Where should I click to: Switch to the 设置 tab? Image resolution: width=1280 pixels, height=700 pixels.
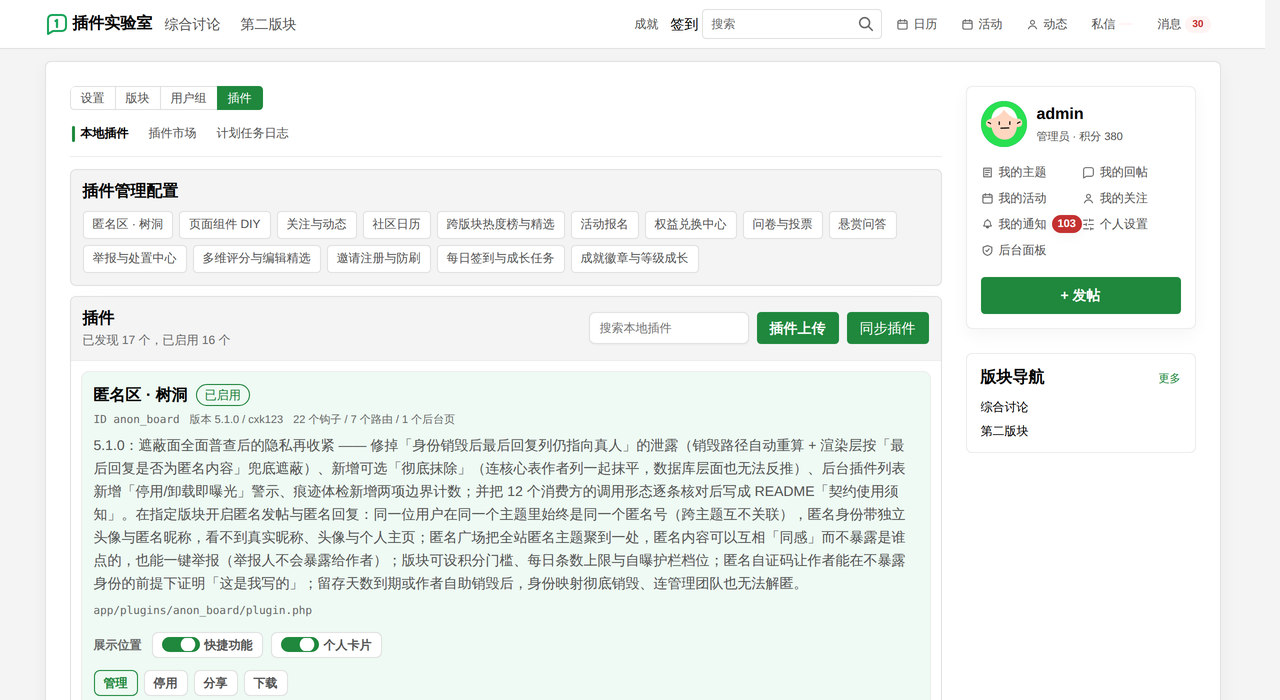(93, 98)
